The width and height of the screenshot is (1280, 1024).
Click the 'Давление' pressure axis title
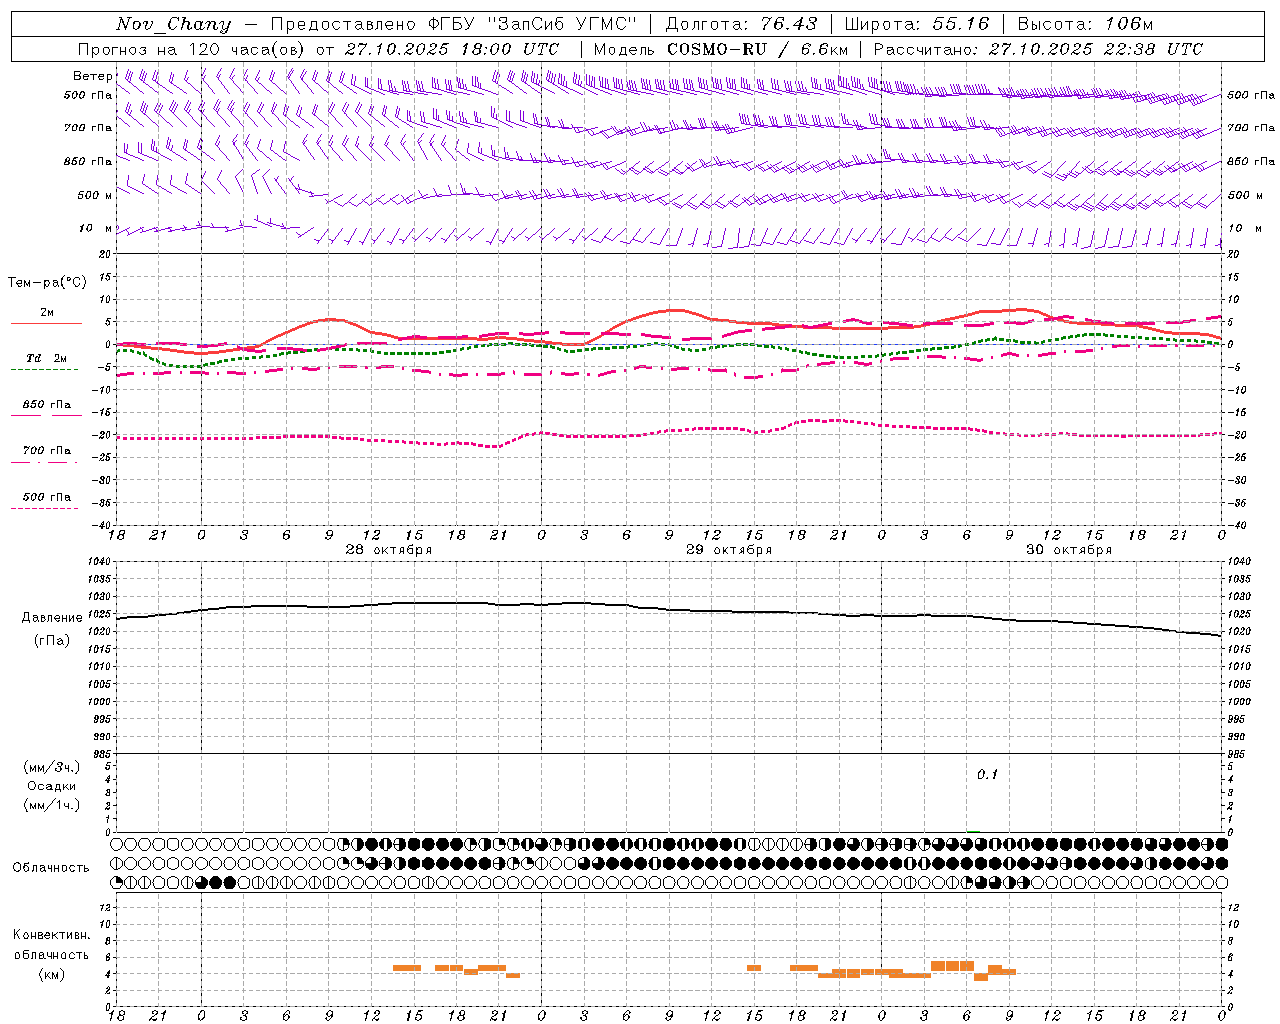pos(52,618)
